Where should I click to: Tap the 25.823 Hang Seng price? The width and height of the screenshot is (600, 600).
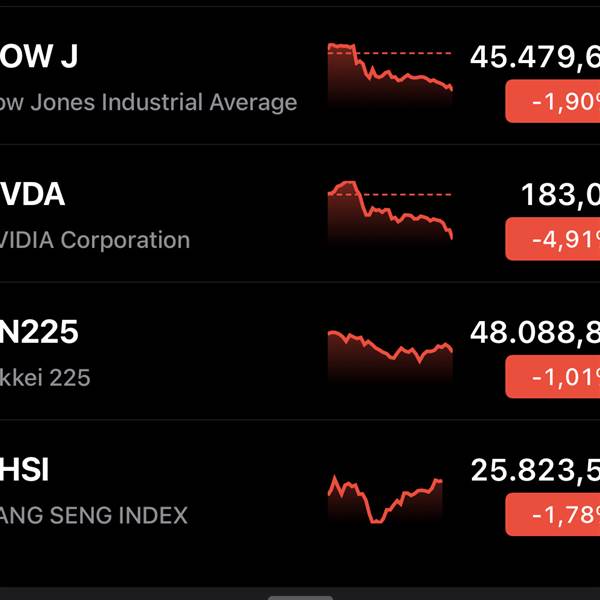(x=535, y=469)
